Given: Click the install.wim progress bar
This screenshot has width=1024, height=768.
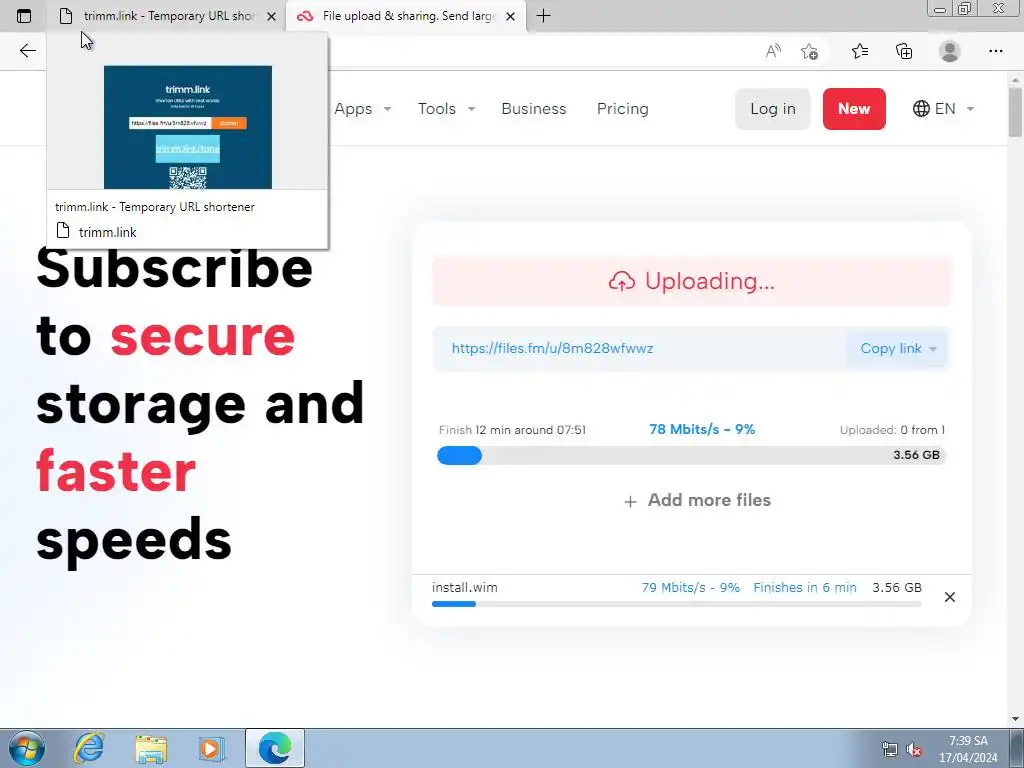Looking at the screenshot, I should 677,604.
